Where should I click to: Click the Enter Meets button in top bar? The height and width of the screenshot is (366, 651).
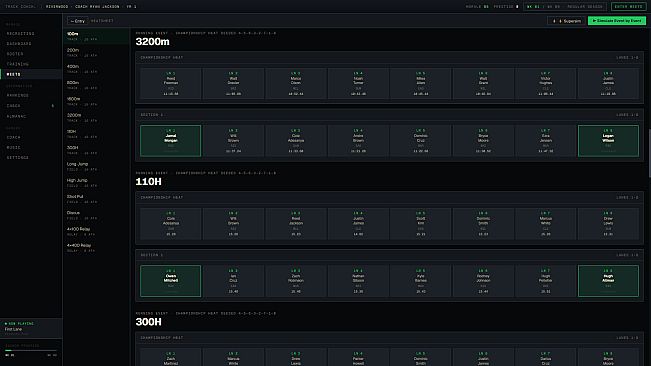click(628, 7)
